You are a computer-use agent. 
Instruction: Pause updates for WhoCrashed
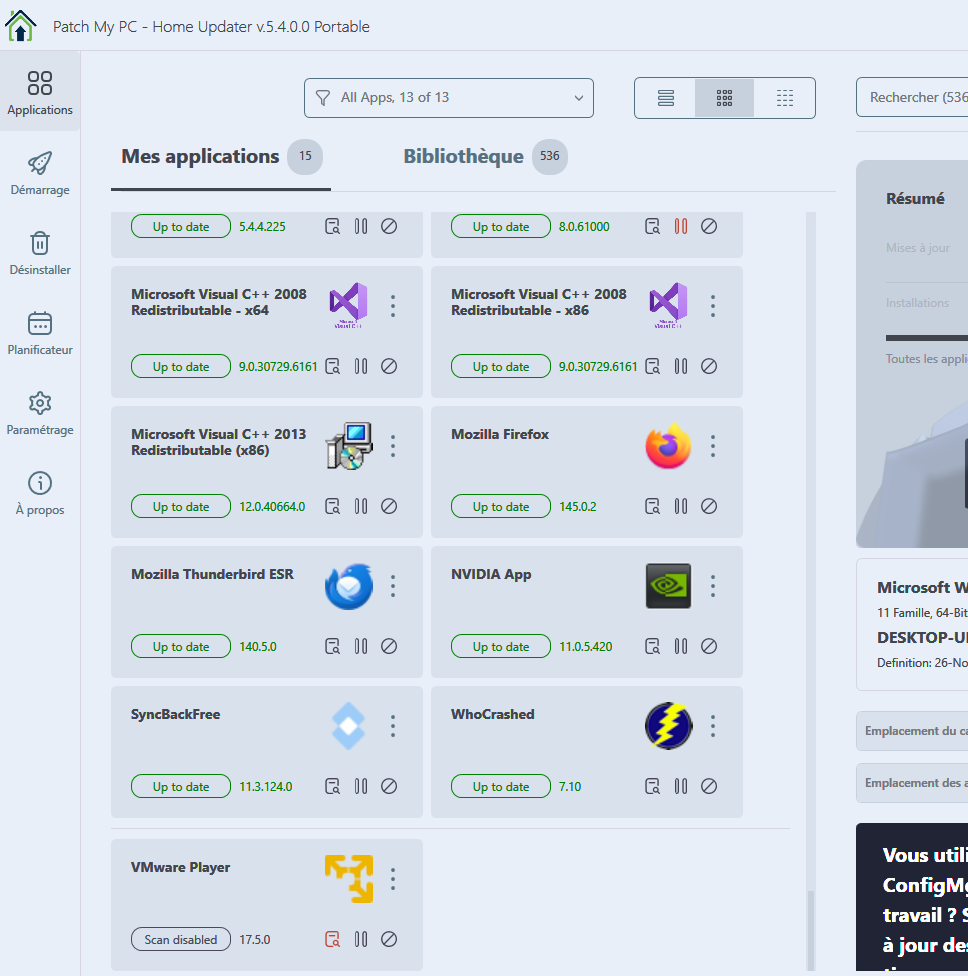point(680,787)
